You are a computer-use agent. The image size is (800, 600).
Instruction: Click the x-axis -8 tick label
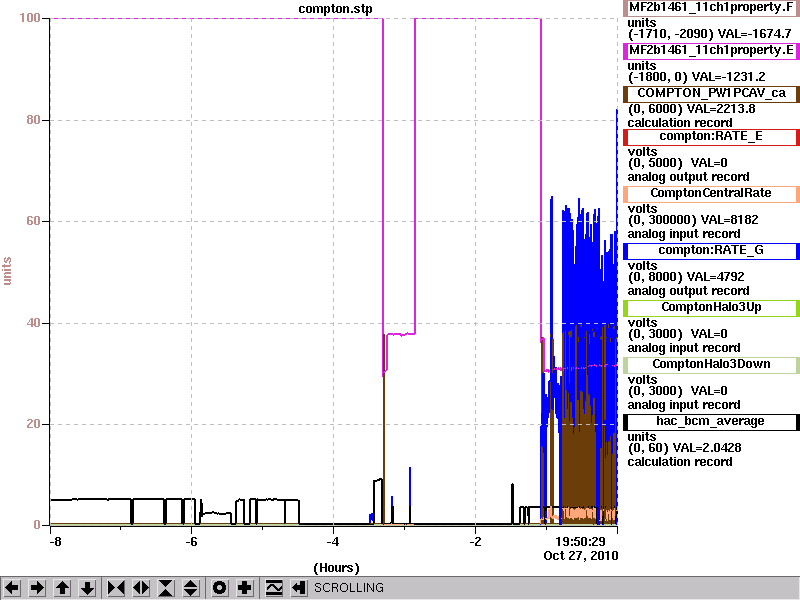54,541
